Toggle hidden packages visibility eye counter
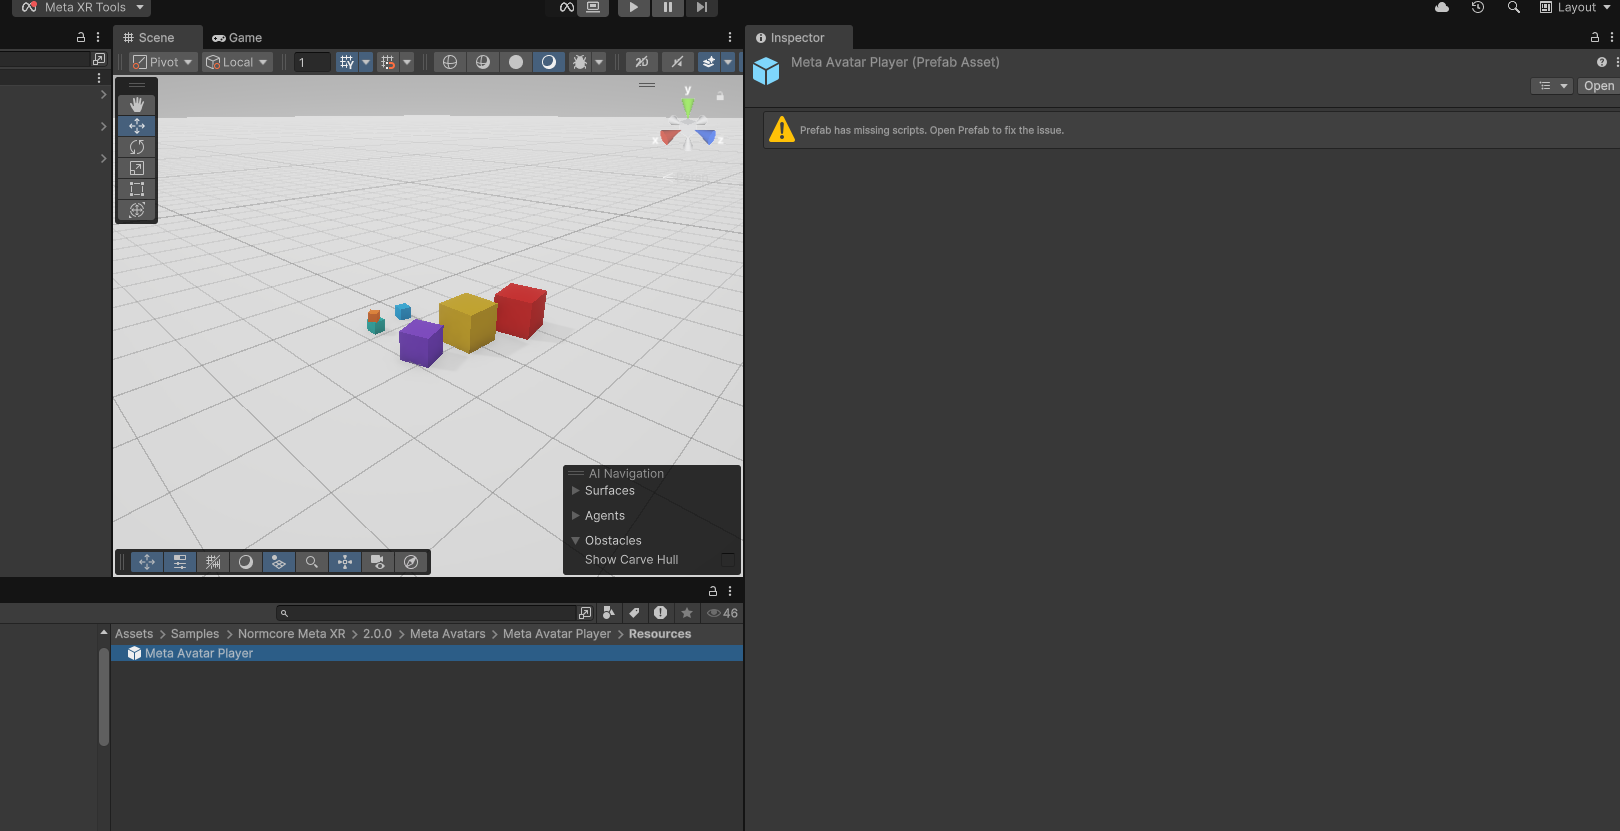 pyautogui.click(x=722, y=613)
